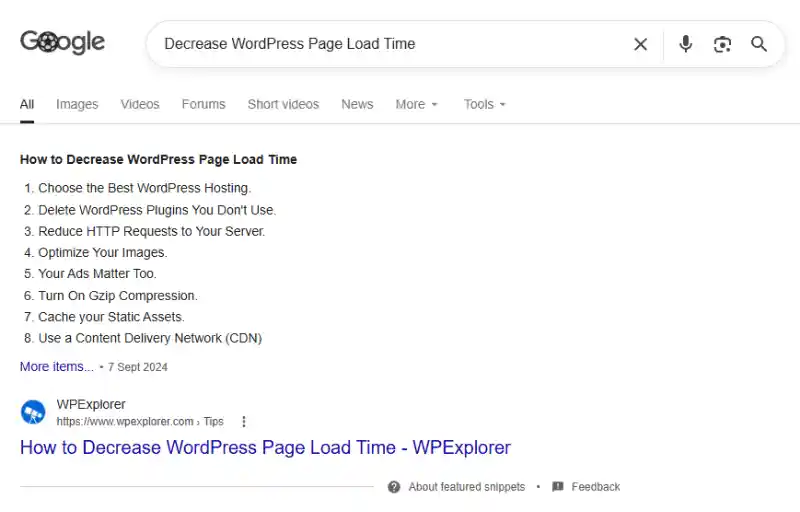Expand the More dropdown
The width and height of the screenshot is (800, 512).
point(416,105)
